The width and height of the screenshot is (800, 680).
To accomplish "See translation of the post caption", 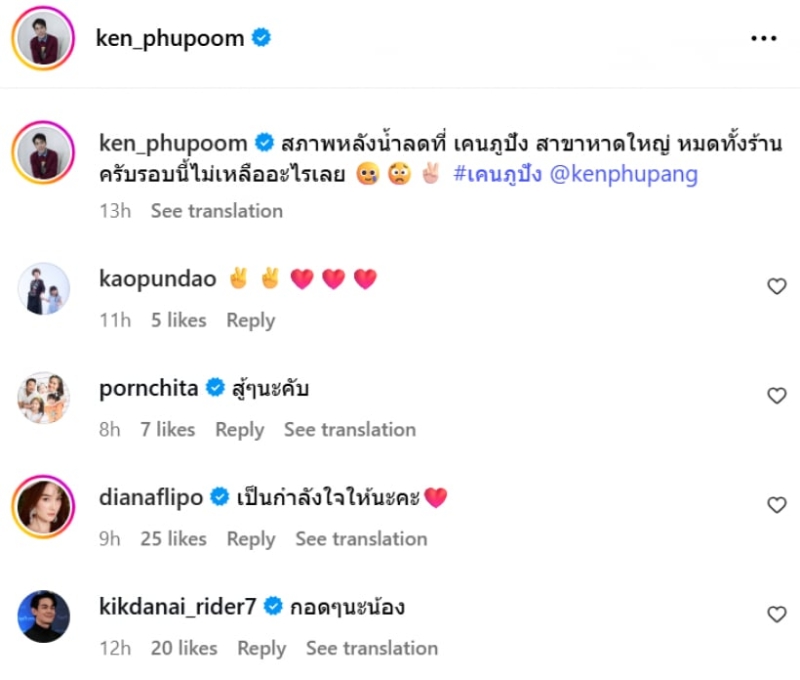I will click(x=217, y=211).
